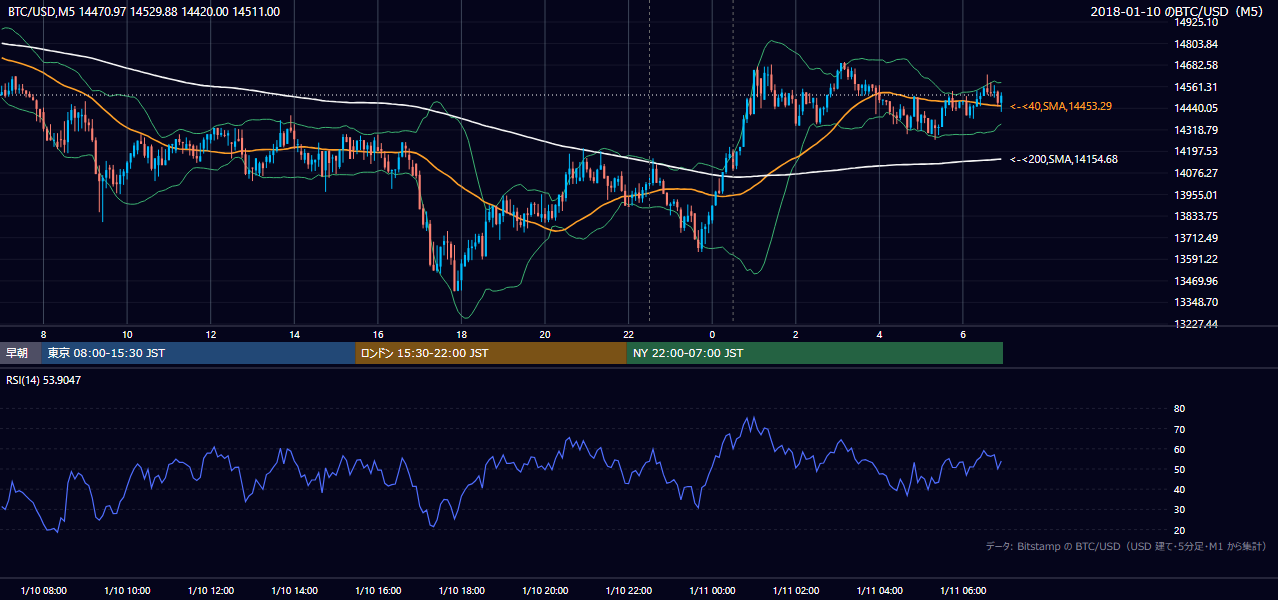This screenshot has width=1278, height=600.
Task: Click hour tick 18 under the price chart
Action: click(x=461, y=333)
